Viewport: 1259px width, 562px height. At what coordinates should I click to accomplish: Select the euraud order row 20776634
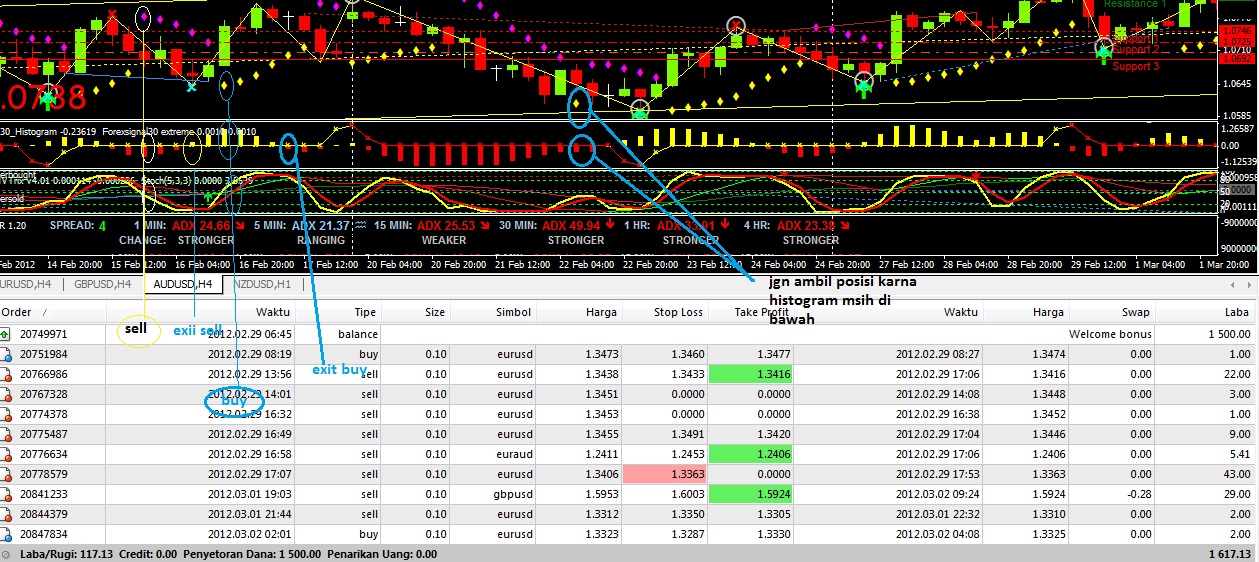point(629,454)
